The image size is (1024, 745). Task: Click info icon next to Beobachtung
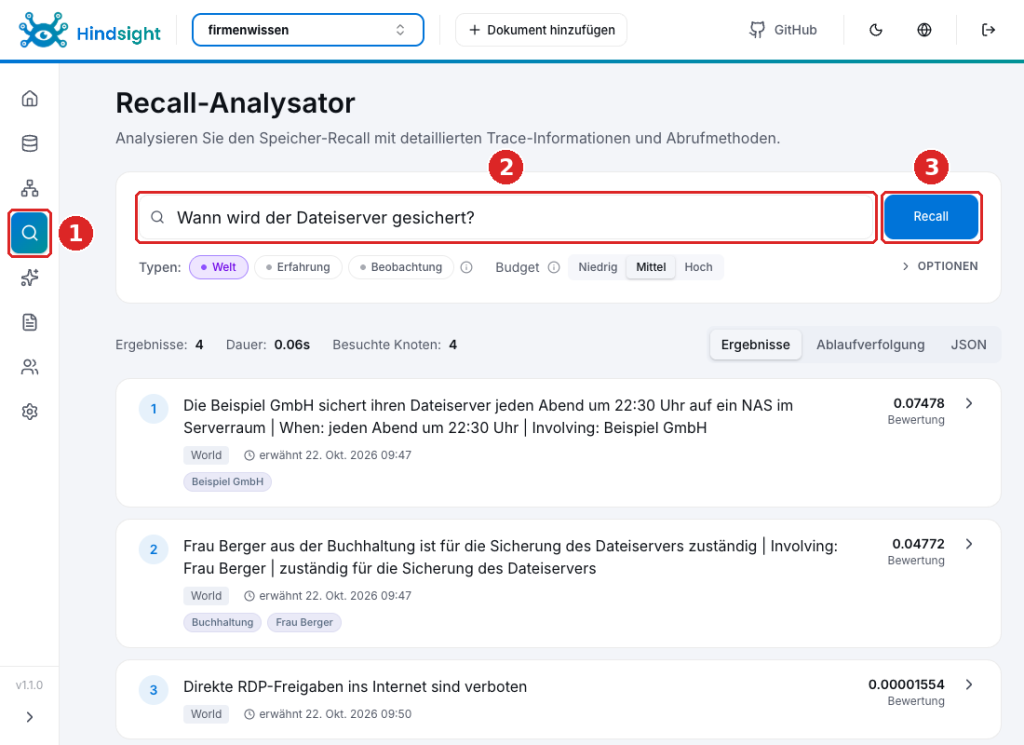[466, 267]
